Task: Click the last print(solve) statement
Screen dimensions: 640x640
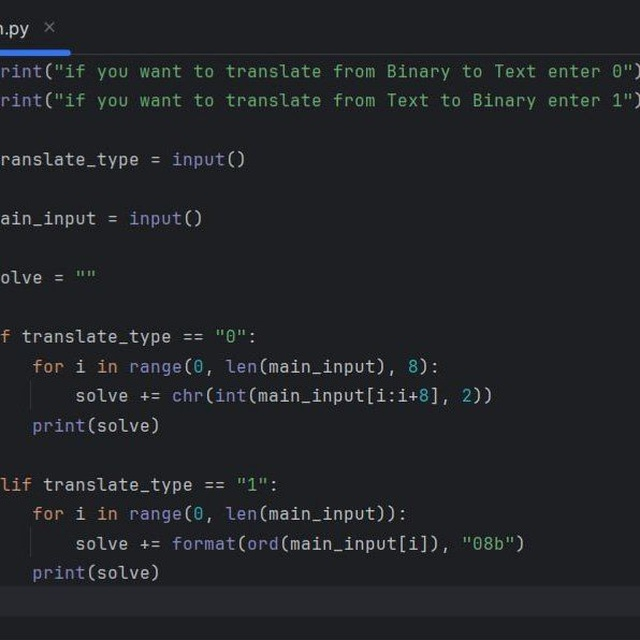Action: pos(95,573)
